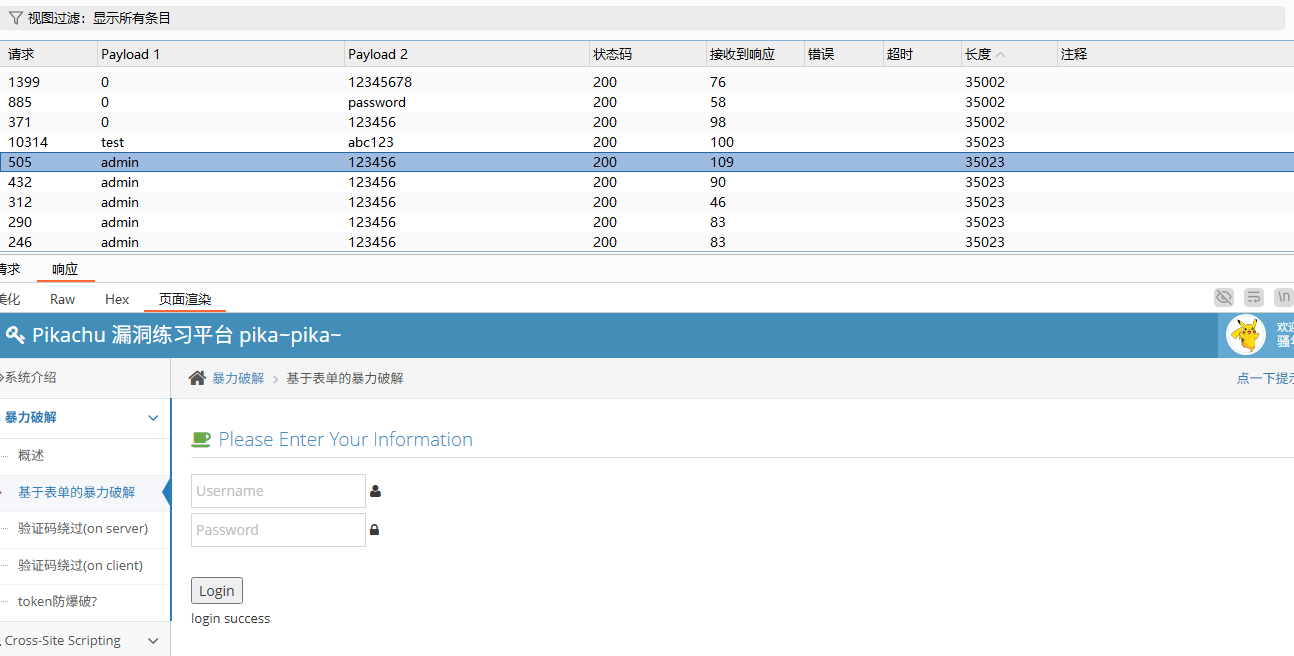Screen dimensions: 1294x656
Task: Select result row with request 290
Action: coord(647,222)
